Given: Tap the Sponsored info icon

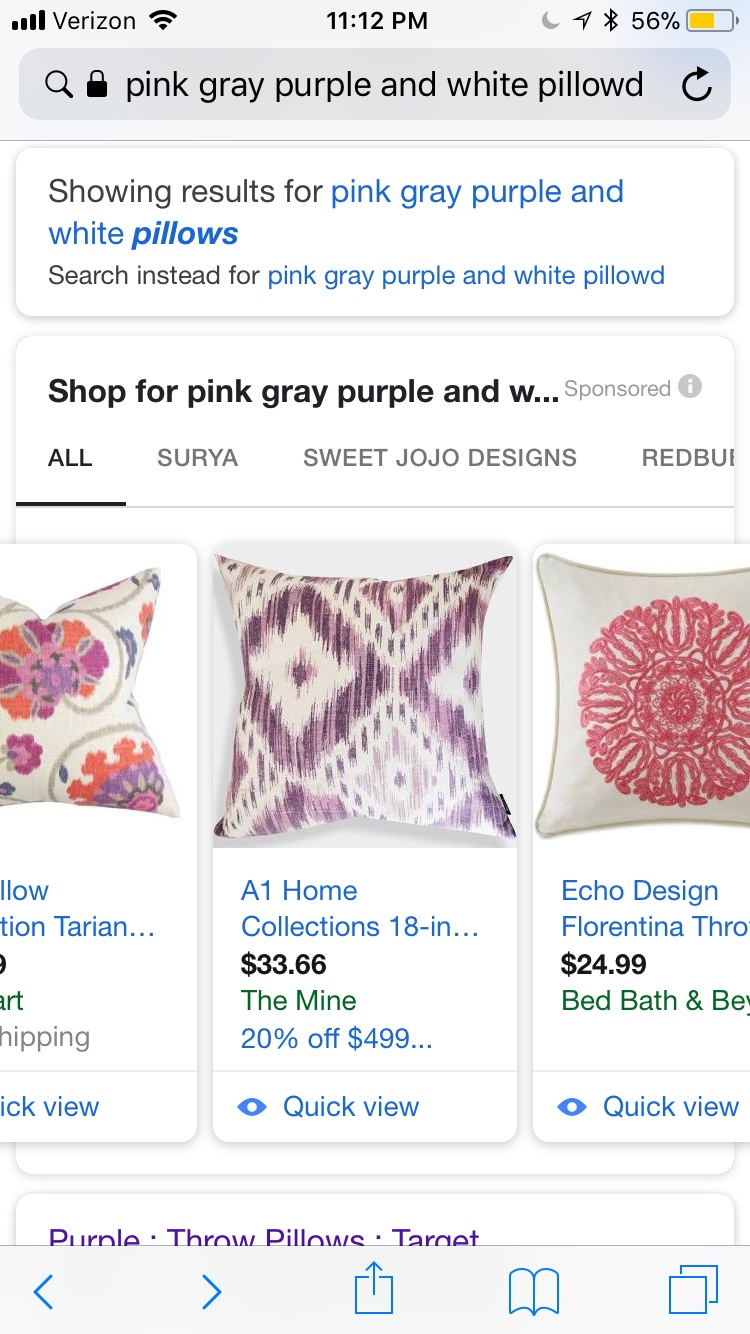Looking at the screenshot, I should click(x=690, y=387).
